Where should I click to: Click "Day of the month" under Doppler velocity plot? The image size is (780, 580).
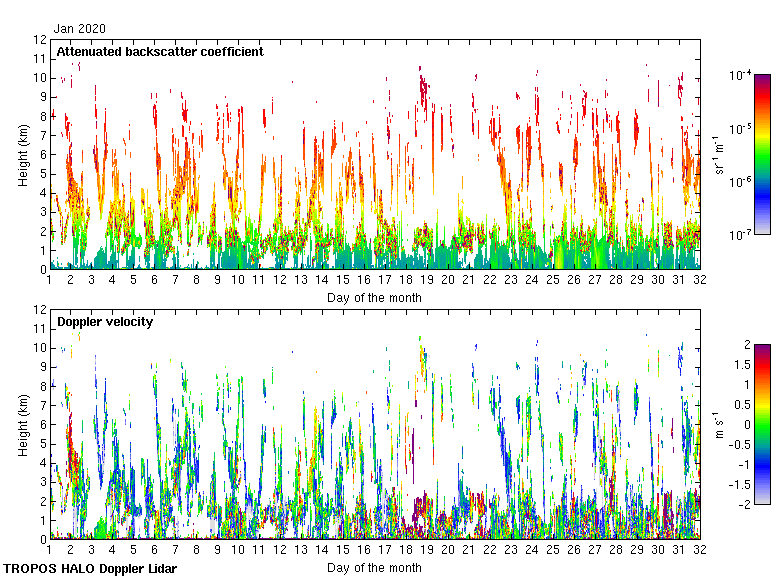374,568
